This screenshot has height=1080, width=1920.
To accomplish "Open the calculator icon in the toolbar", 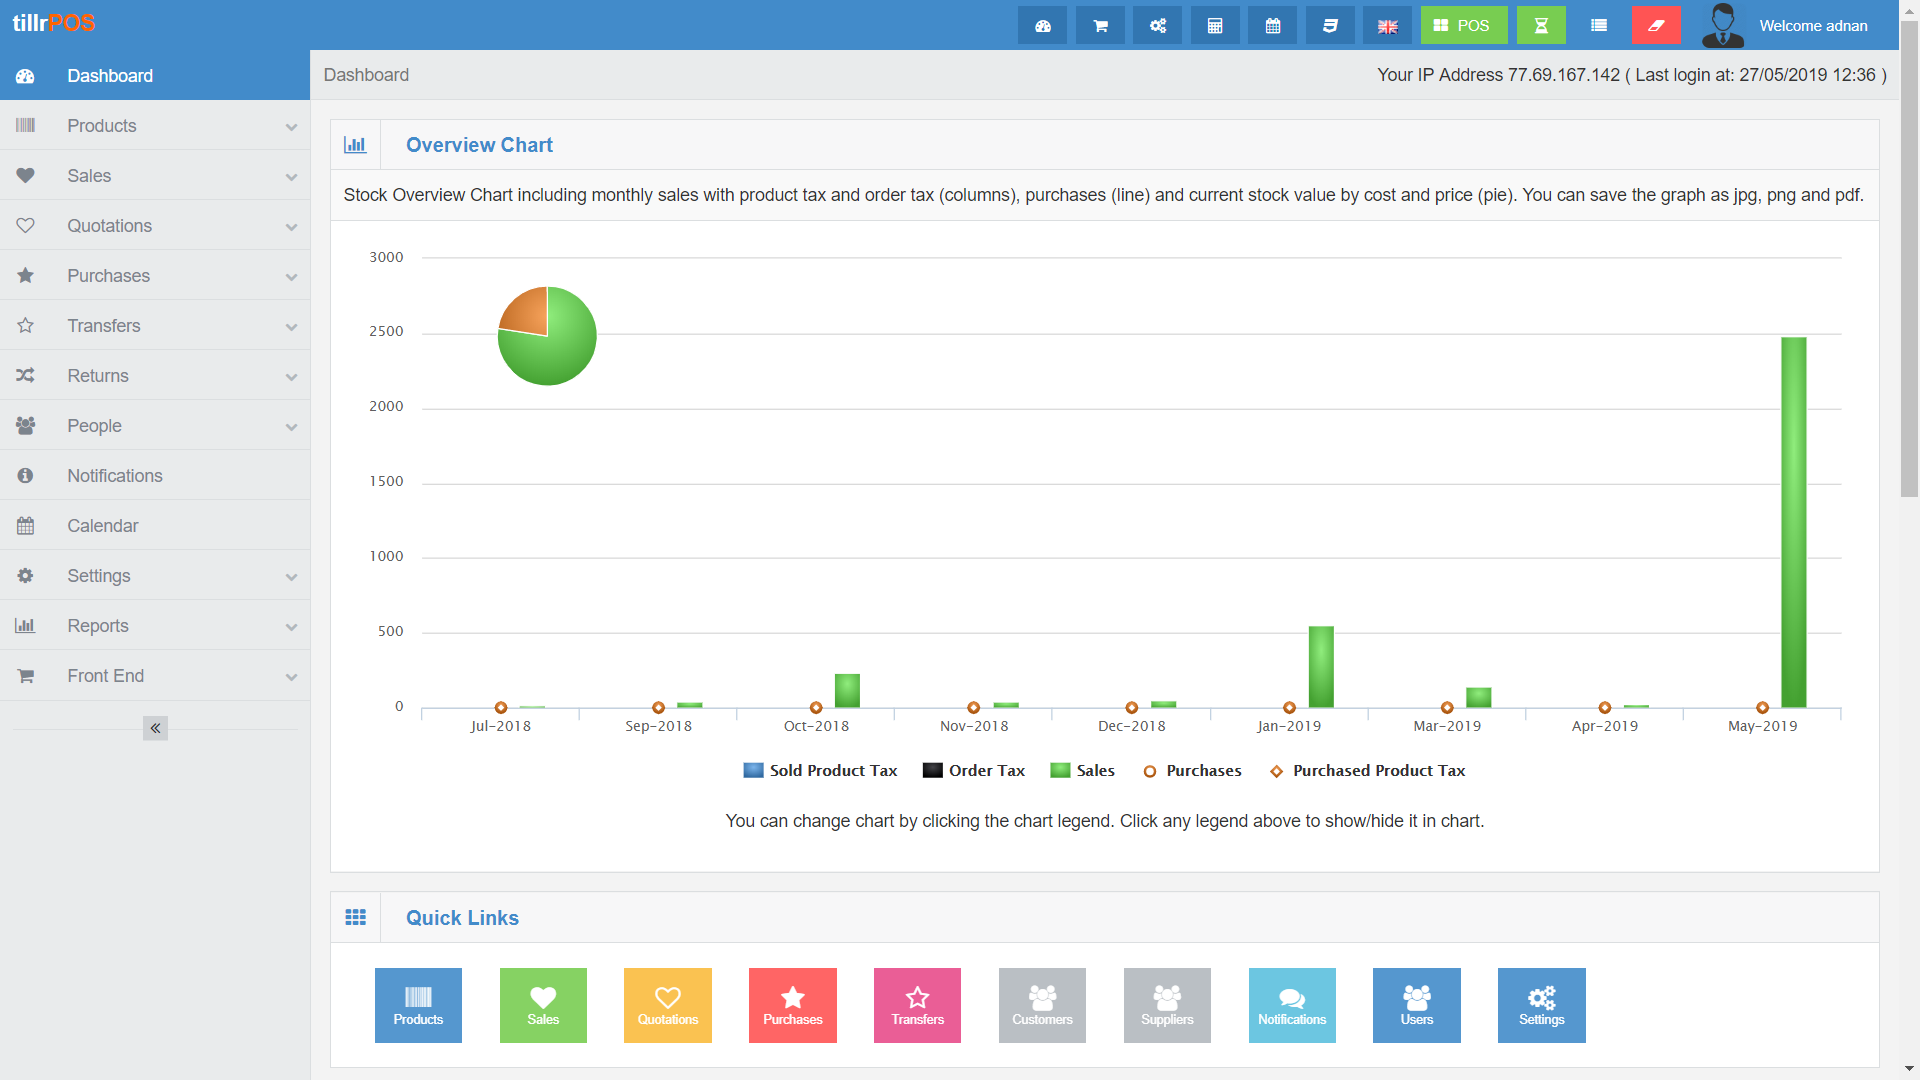I will tap(1214, 25).
